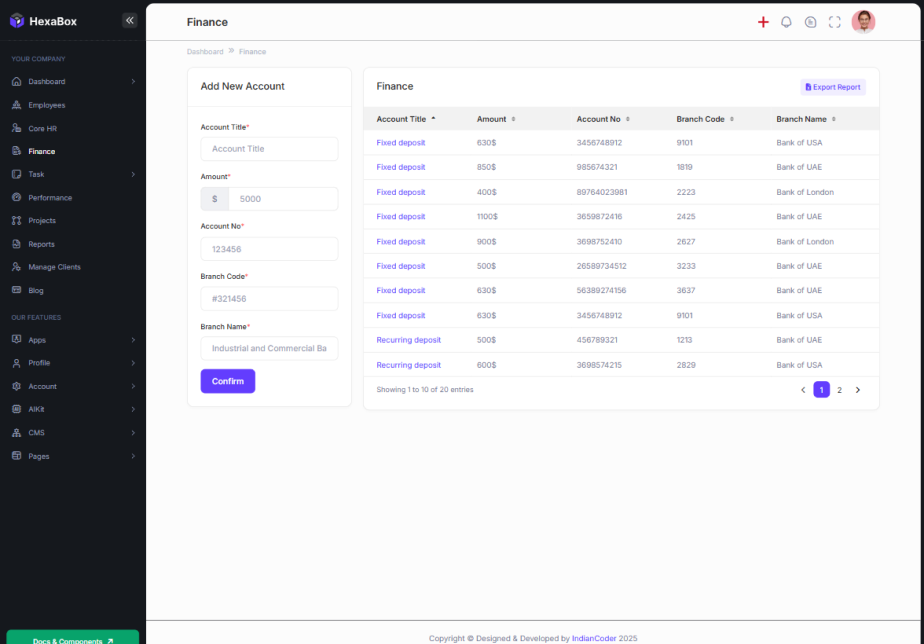Viewport: 924px width, 644px height.
Task: Open the user profile avatar
Action: point(863,22)
